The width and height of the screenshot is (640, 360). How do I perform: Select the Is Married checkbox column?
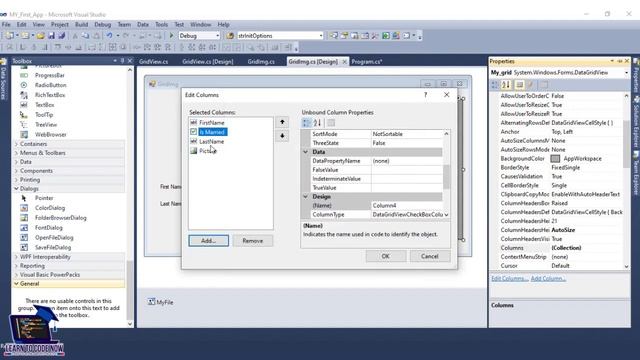click(212, 132)
